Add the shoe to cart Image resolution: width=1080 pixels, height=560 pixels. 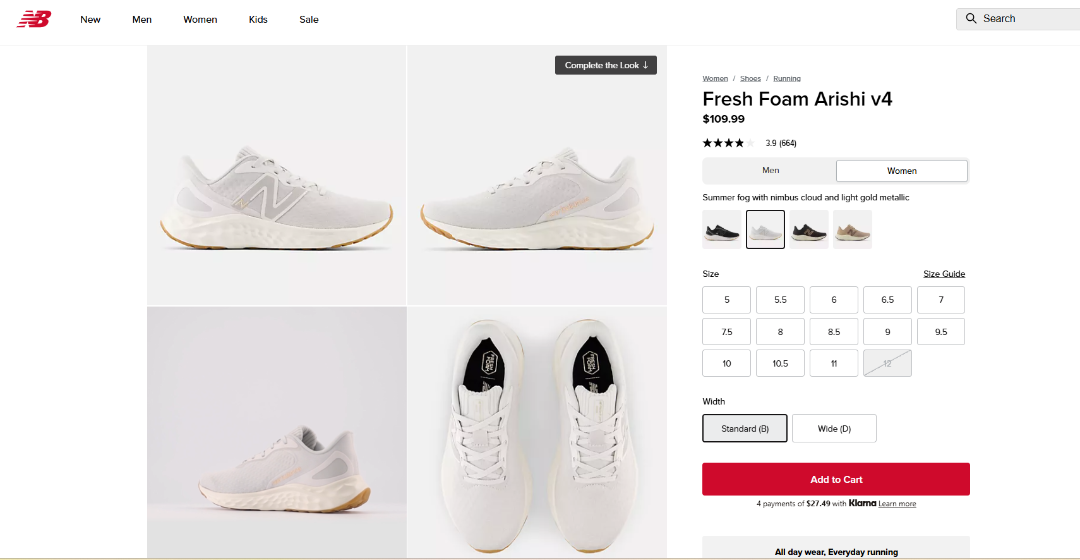coord(836,479)
